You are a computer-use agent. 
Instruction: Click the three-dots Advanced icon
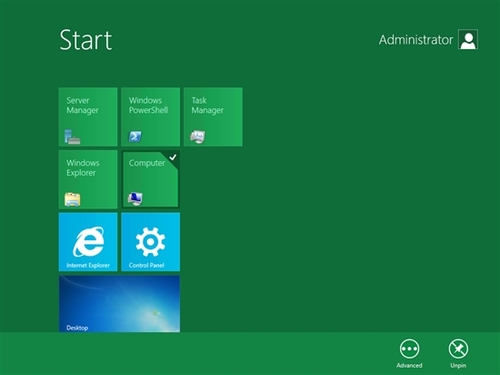(x=409, y=349)
